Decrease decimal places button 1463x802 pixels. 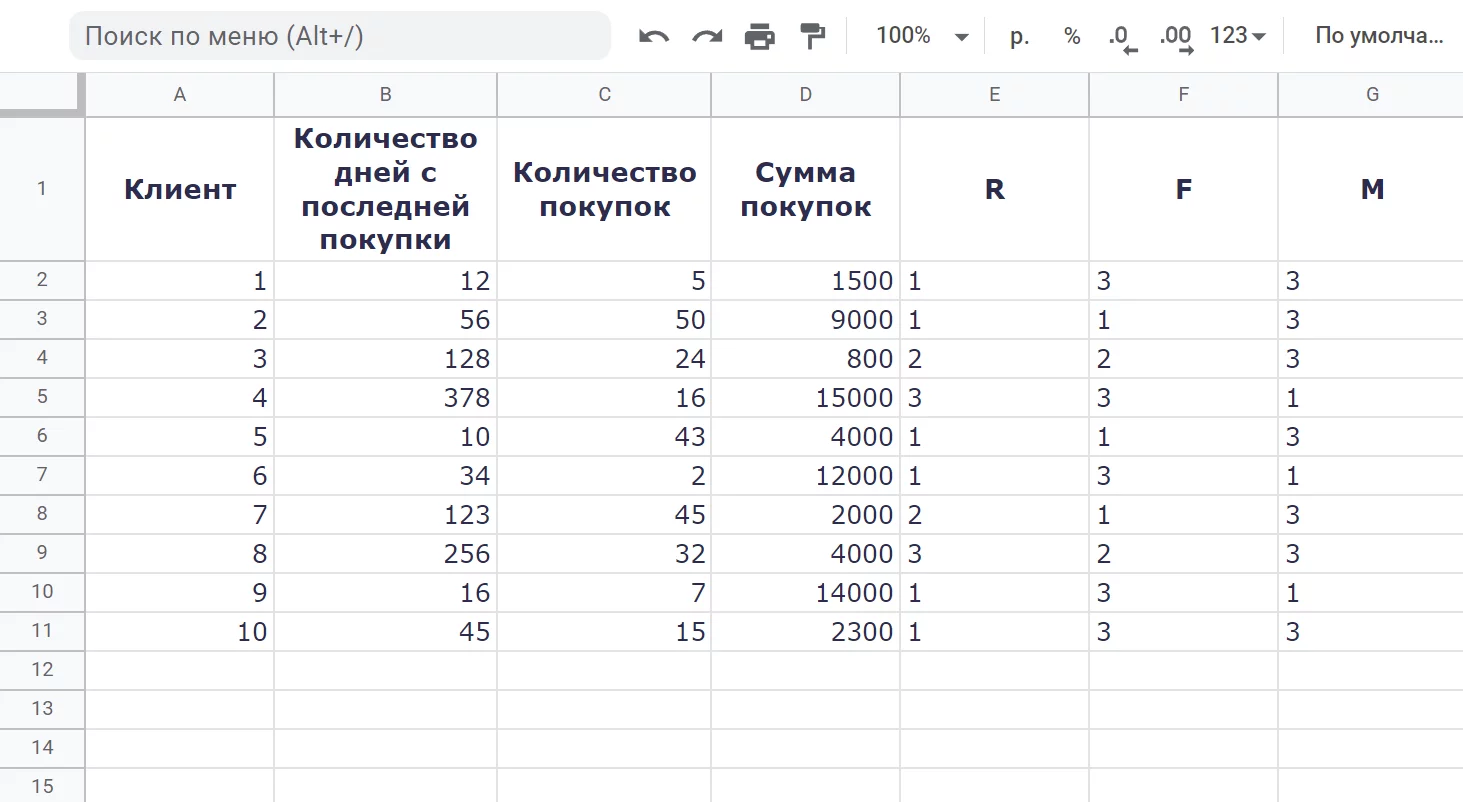tap(1123, 38)
